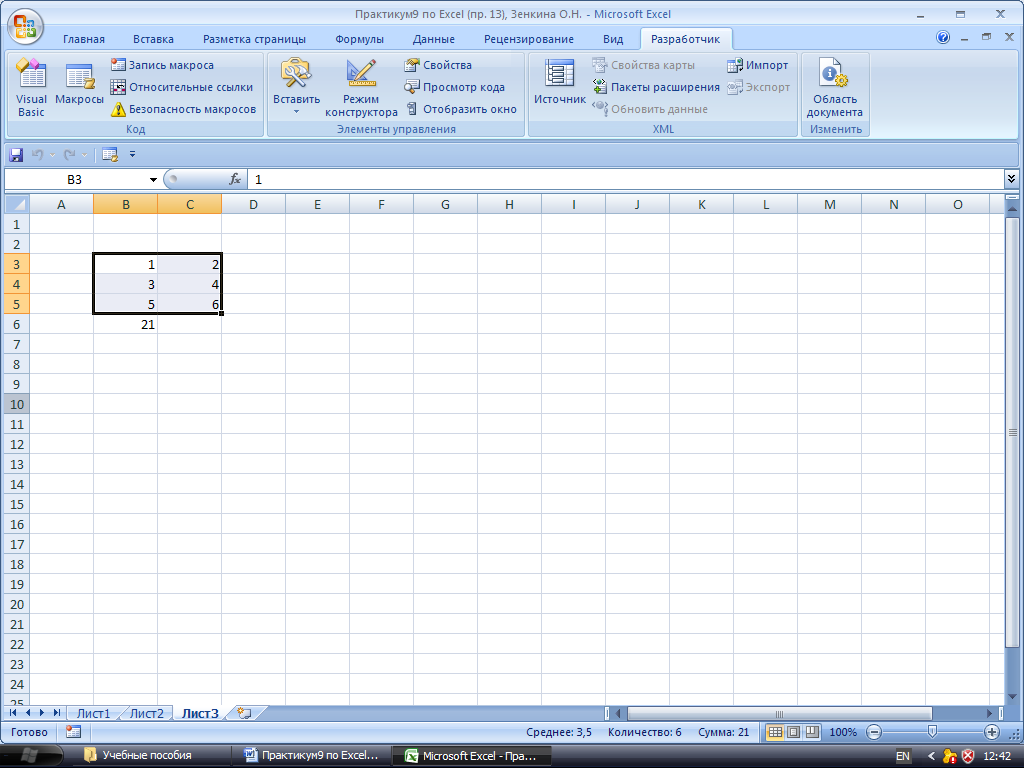Image resolution: width=1024 pixels, height=768 pixels.
Task: Click the zoom slider handle
Action: pos(933,732)
